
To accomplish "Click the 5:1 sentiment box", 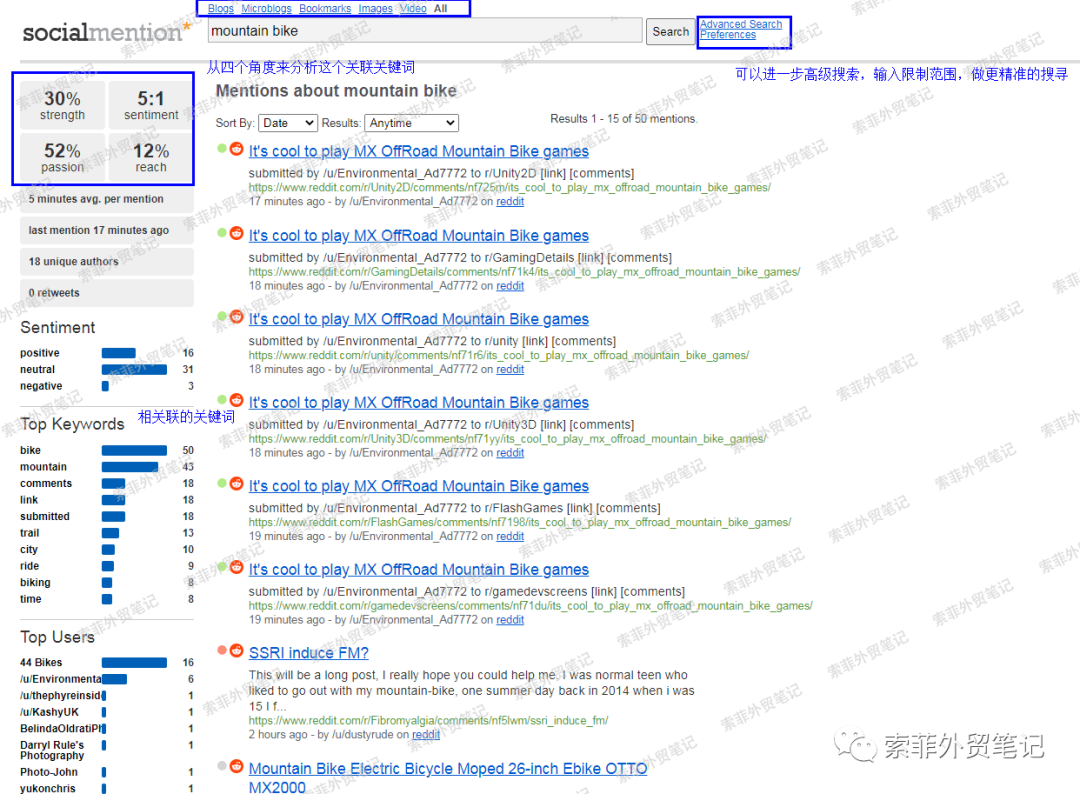I will point(151,105).
